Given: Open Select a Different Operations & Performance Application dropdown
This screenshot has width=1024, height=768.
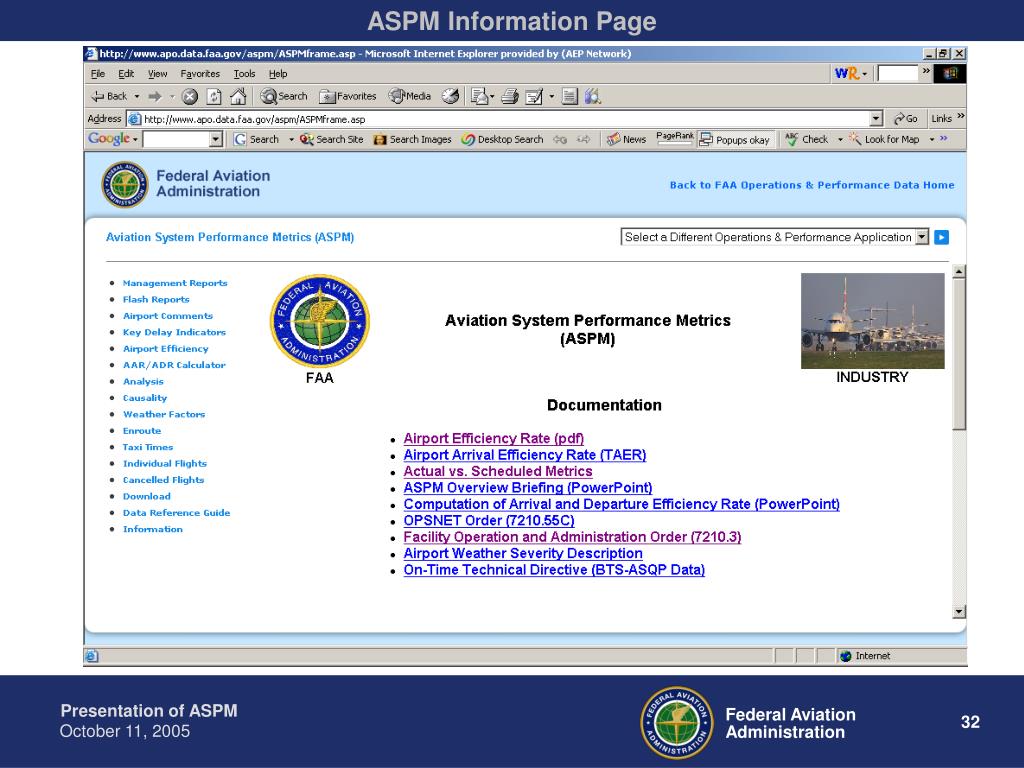Looking at the screenshot, I should (x=921, y=237).
